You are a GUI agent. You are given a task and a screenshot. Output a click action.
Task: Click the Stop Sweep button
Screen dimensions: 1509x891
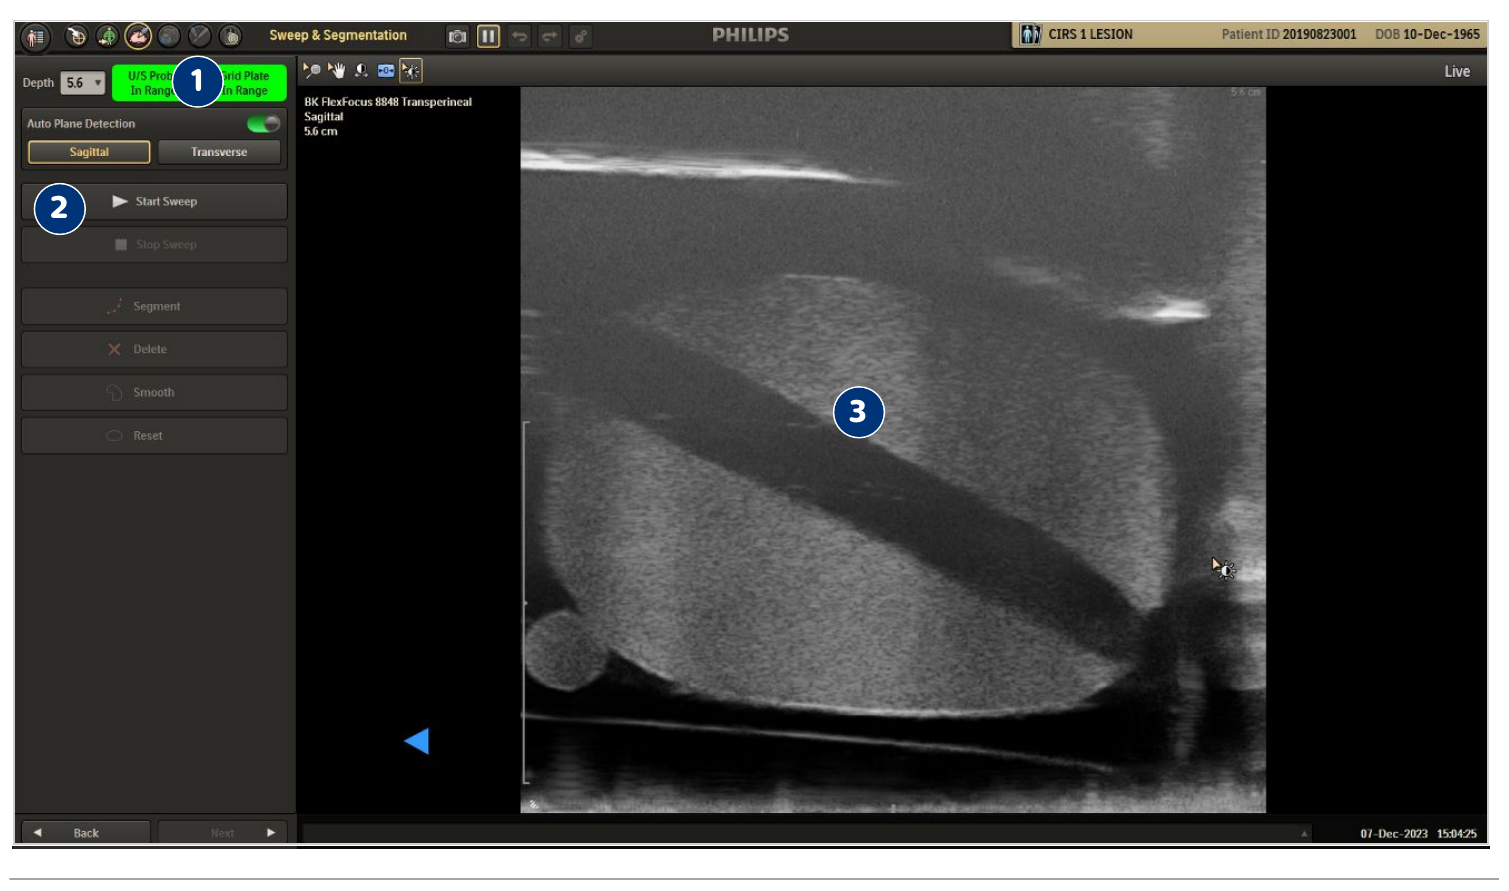154,244
